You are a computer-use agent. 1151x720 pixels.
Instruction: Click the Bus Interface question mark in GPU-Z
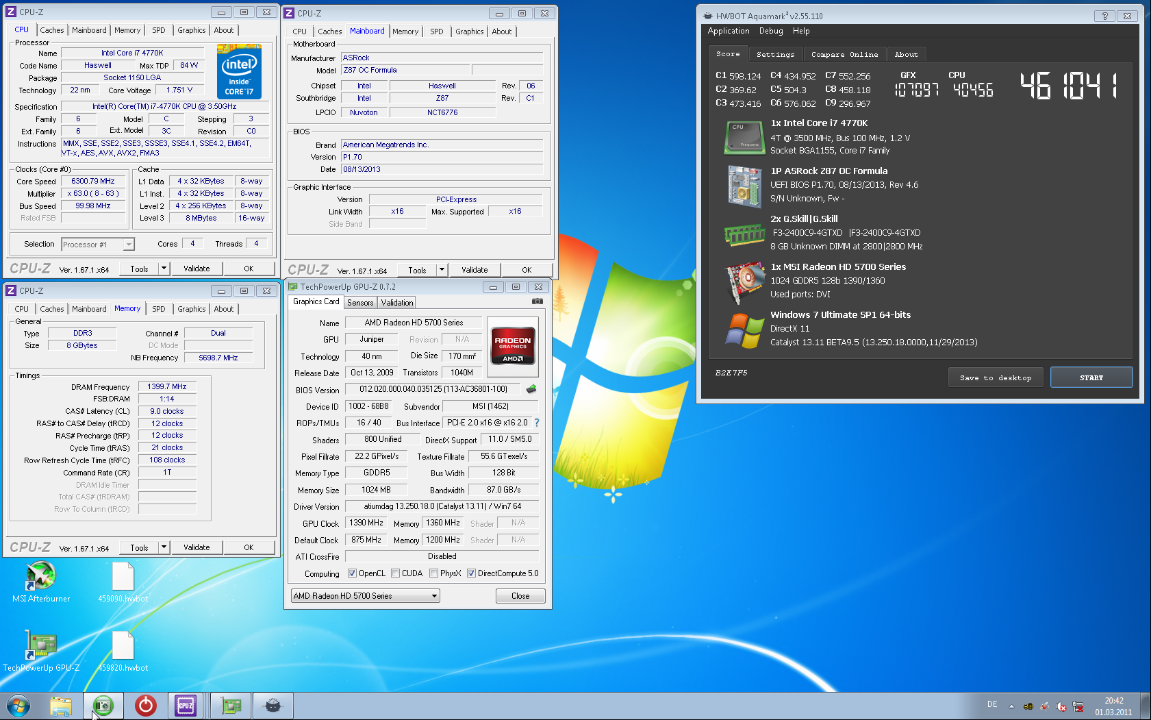[537, 423]
